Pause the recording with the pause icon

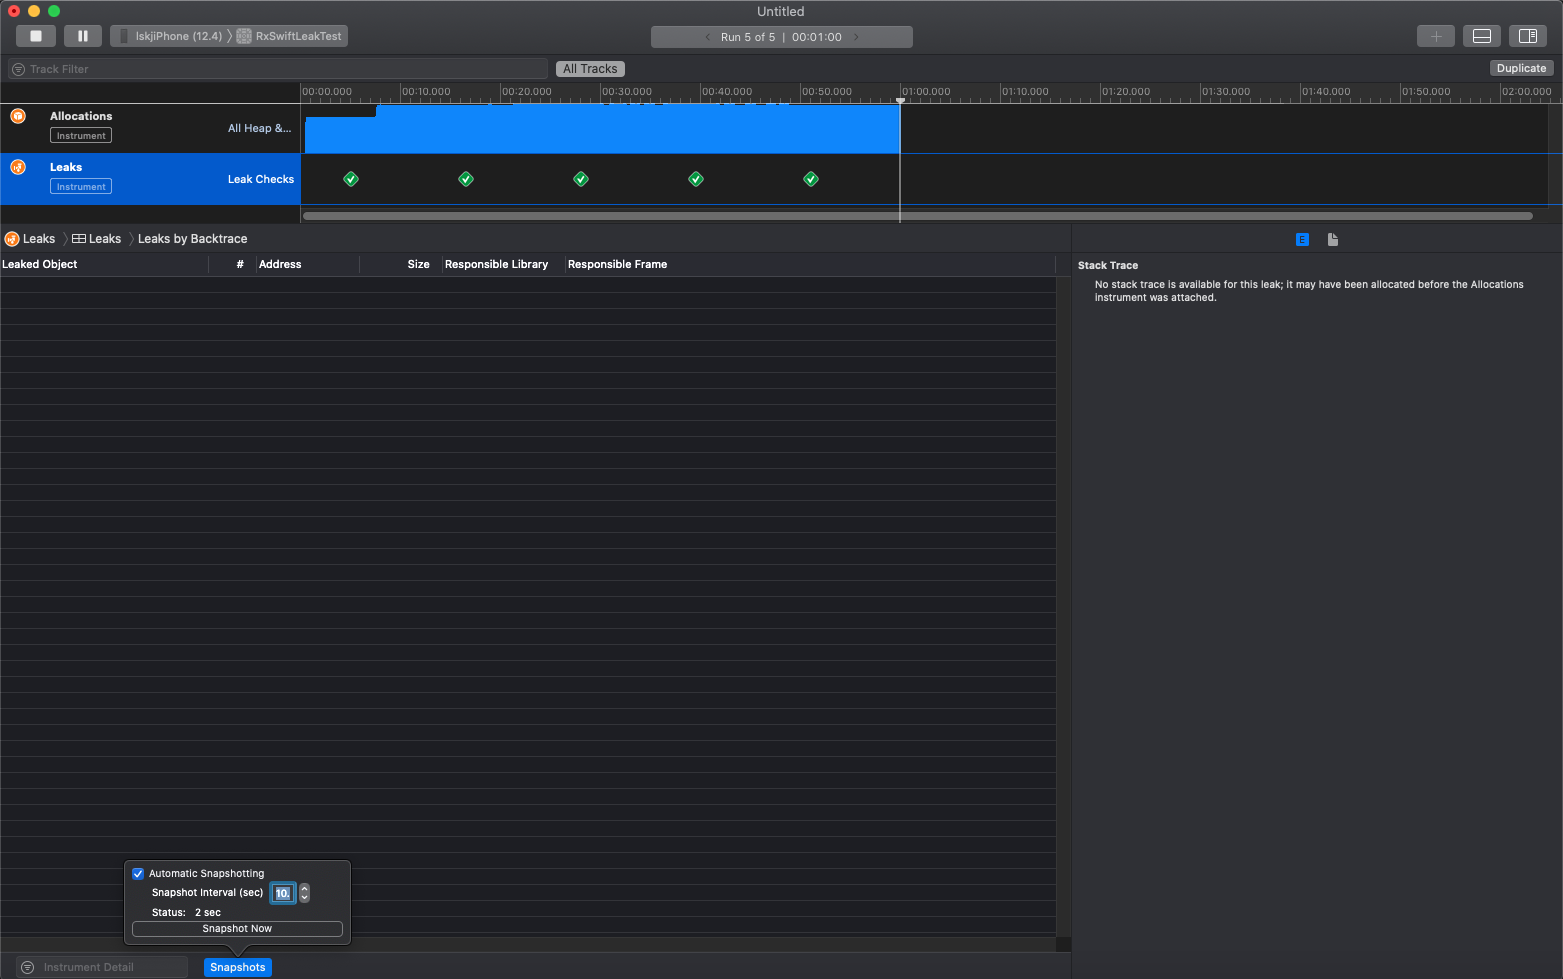83,35
